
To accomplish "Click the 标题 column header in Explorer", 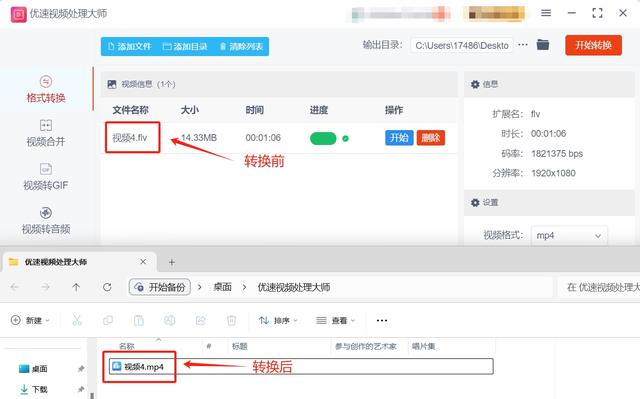I will click(240, 346).
